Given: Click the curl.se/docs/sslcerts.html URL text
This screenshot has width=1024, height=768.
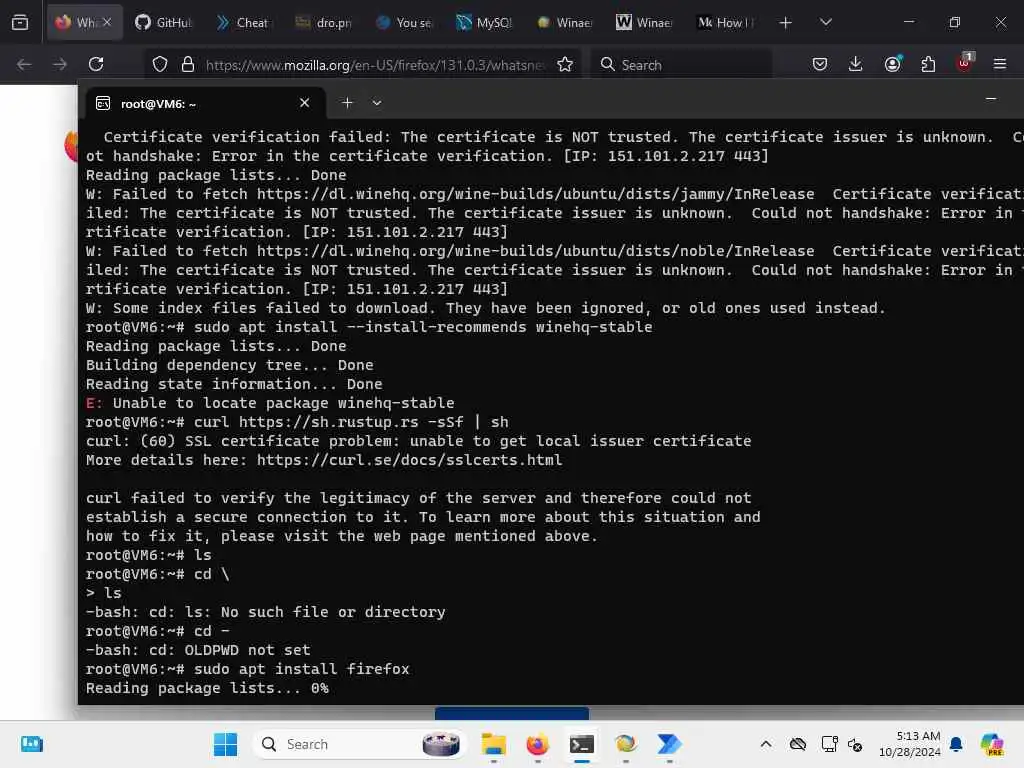Looking at the screenshot, I should [409, 460].
